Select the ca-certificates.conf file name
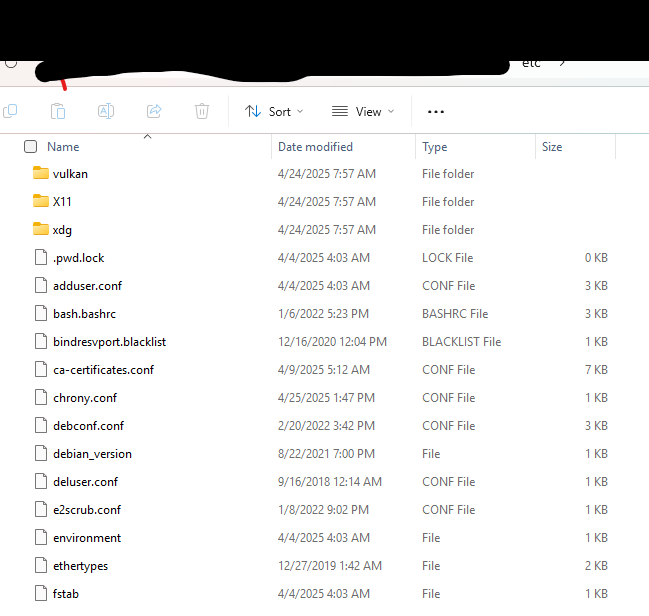649x616 pixels. click(x=103, y=370)
